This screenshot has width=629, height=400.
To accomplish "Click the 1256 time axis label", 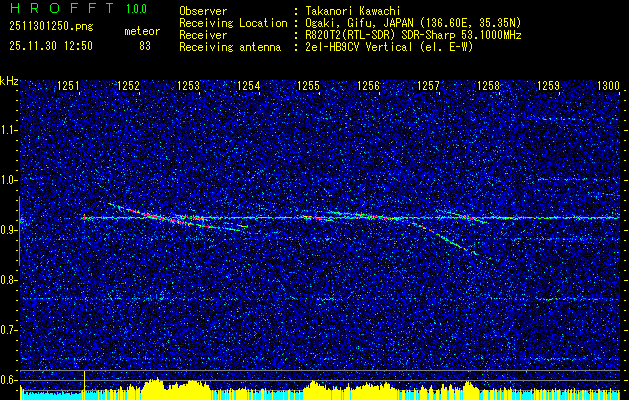I will pyautogui.click(x=368, y=86).
